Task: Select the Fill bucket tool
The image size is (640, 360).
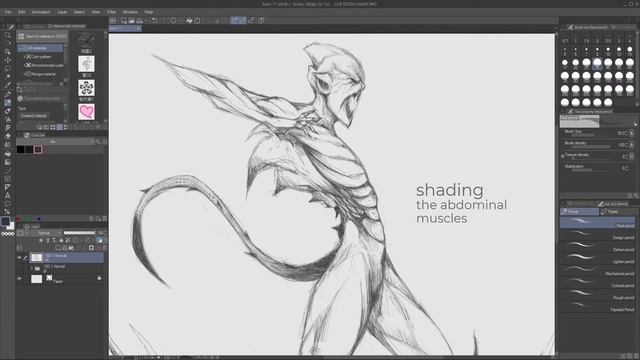Action: pyautogui.click(x=7, y=154)
